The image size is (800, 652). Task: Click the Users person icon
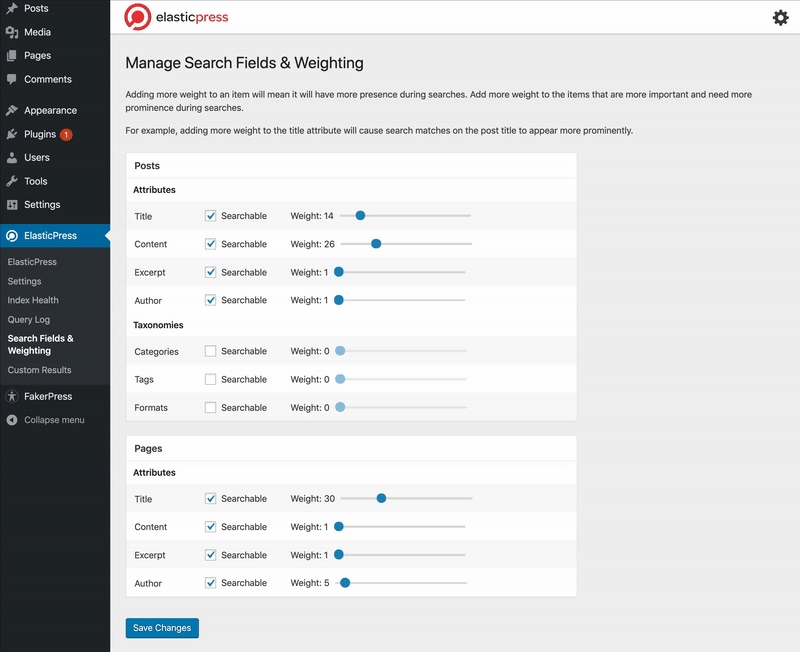(x=12, y=158)
